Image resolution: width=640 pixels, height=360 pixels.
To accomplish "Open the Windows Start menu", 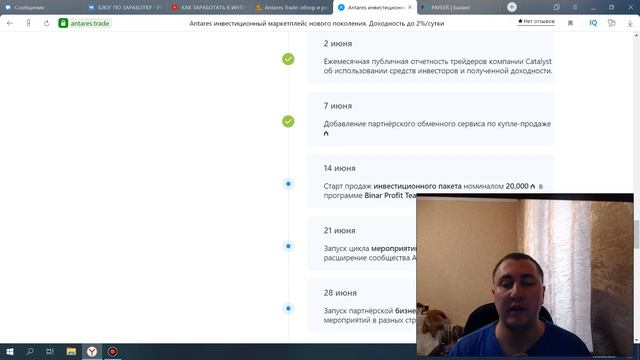I will pos(10,351).
